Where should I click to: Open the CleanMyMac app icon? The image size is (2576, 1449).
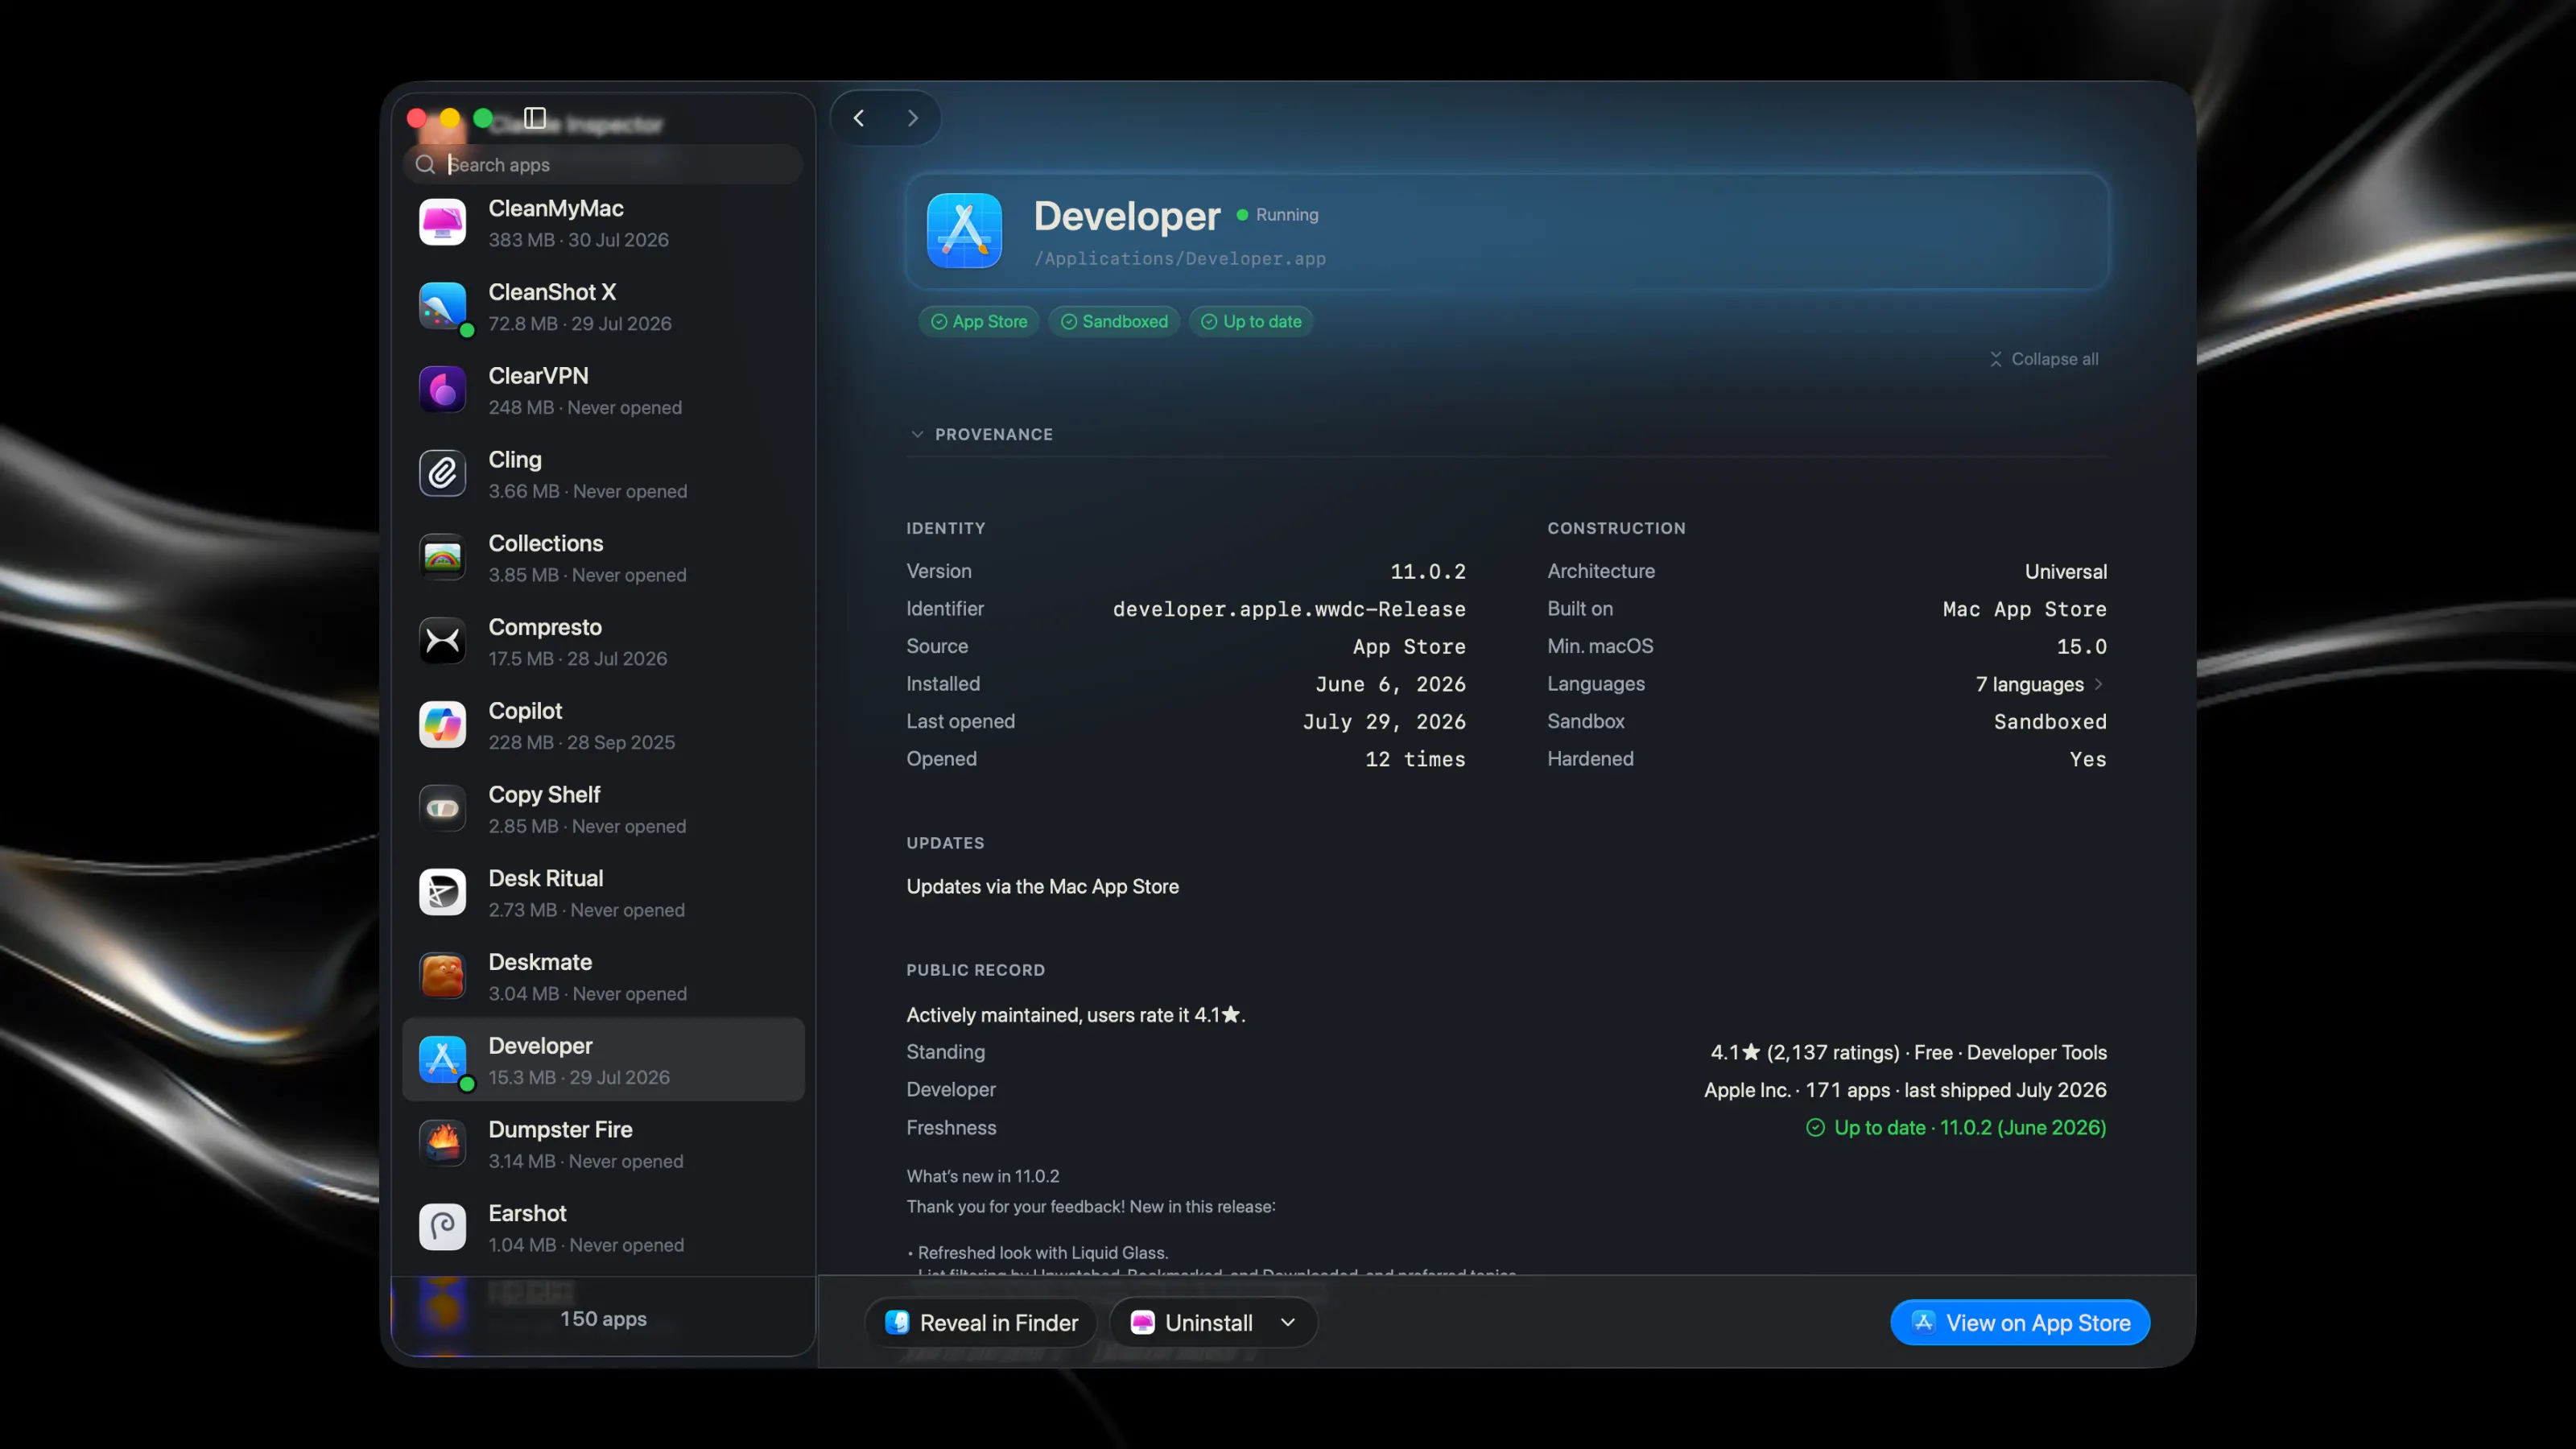[442, 222]
